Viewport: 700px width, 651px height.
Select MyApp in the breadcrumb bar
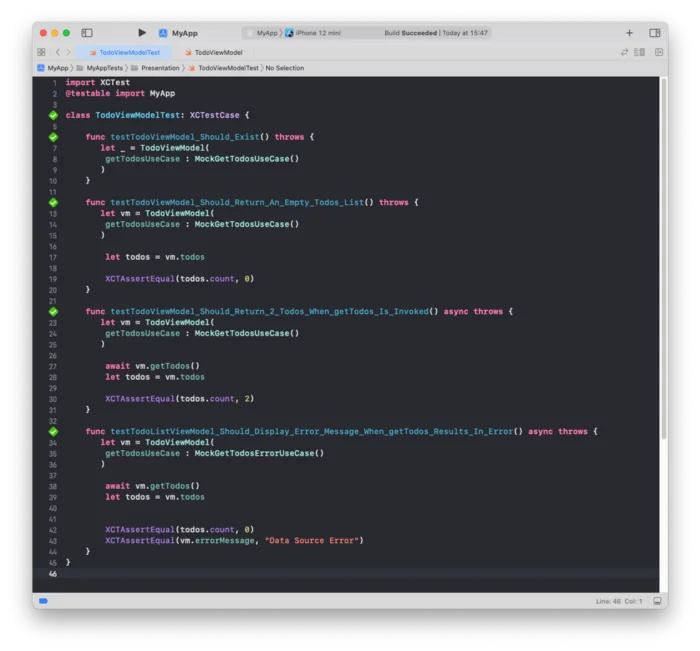[x=53, y=68]
